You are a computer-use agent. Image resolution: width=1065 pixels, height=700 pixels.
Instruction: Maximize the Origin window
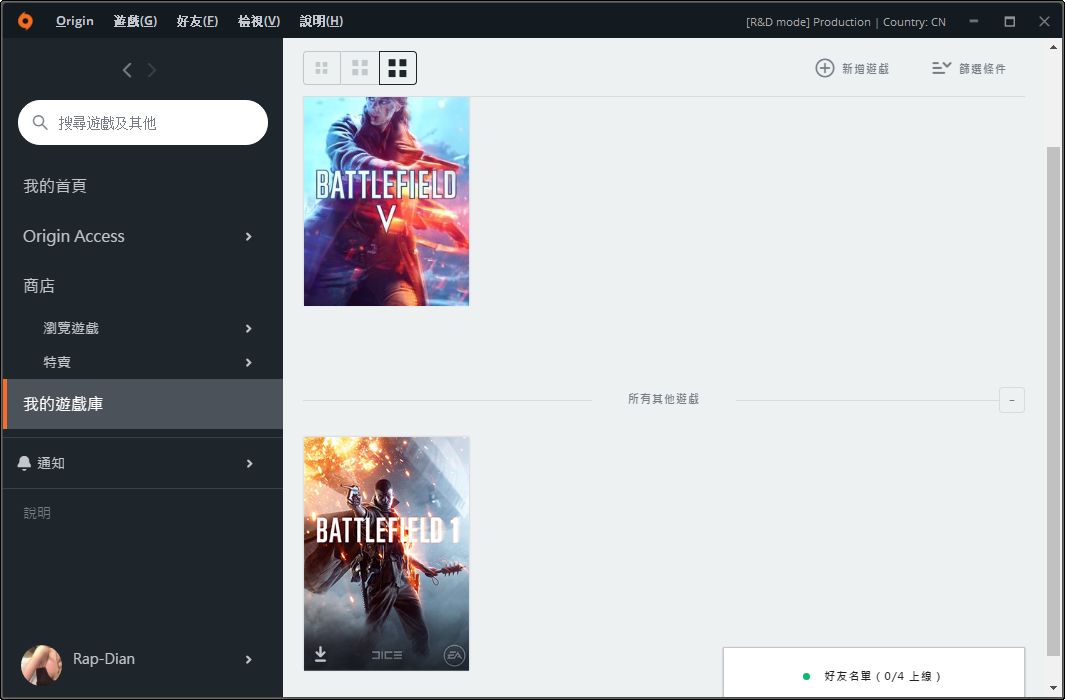[1010, 21]
